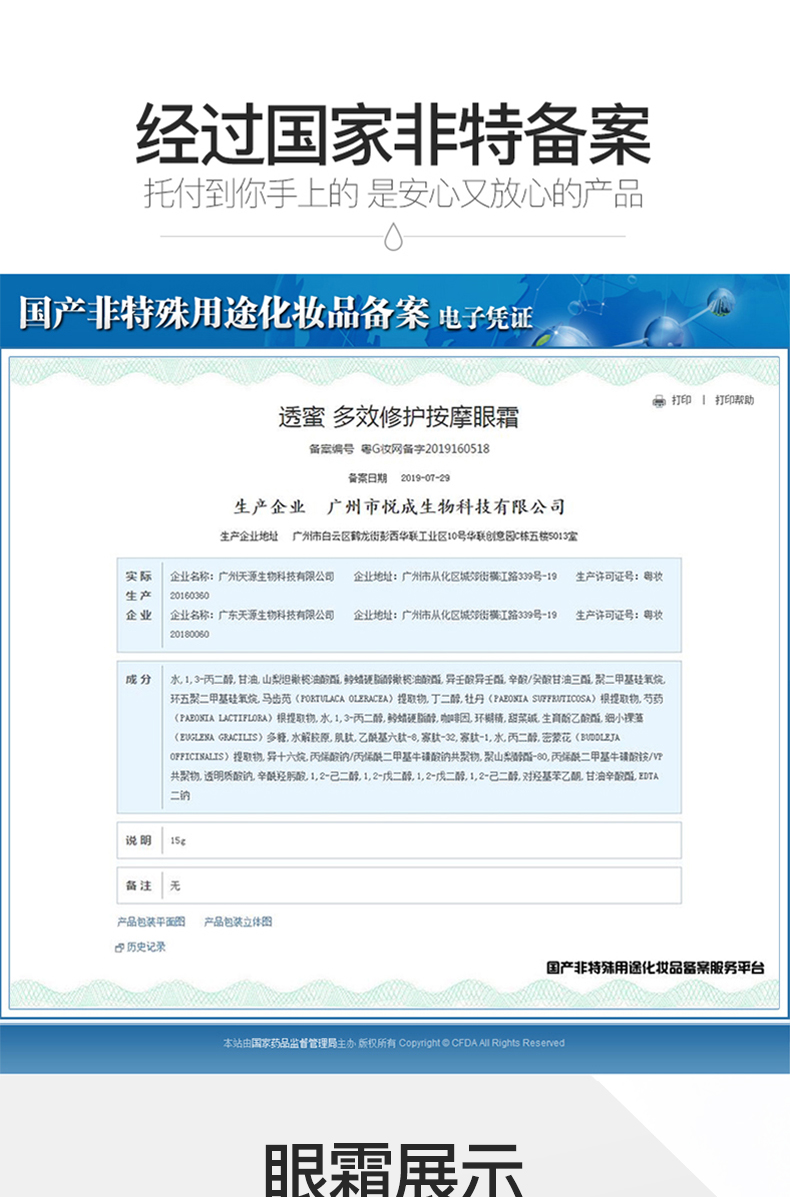Click the 打印 print link

[x=682, y=400]
